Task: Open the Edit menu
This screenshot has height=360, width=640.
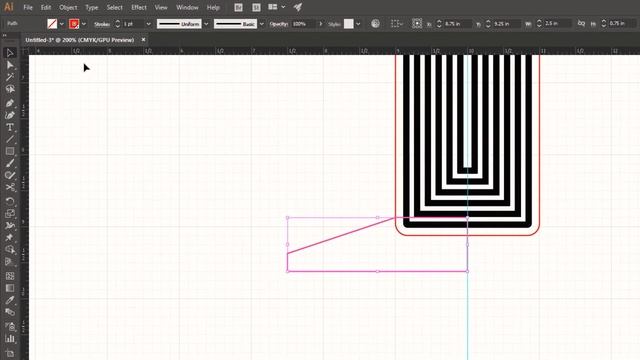Action: 46,7
